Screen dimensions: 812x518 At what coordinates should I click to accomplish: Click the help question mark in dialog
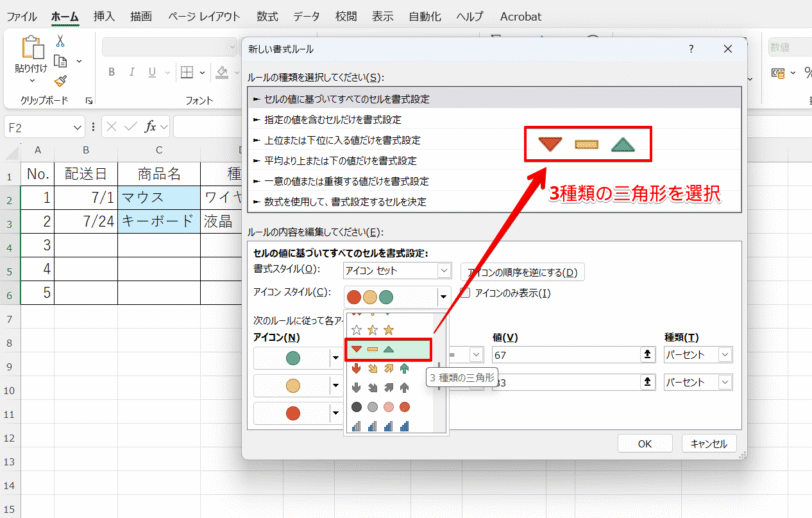[691, 49]
